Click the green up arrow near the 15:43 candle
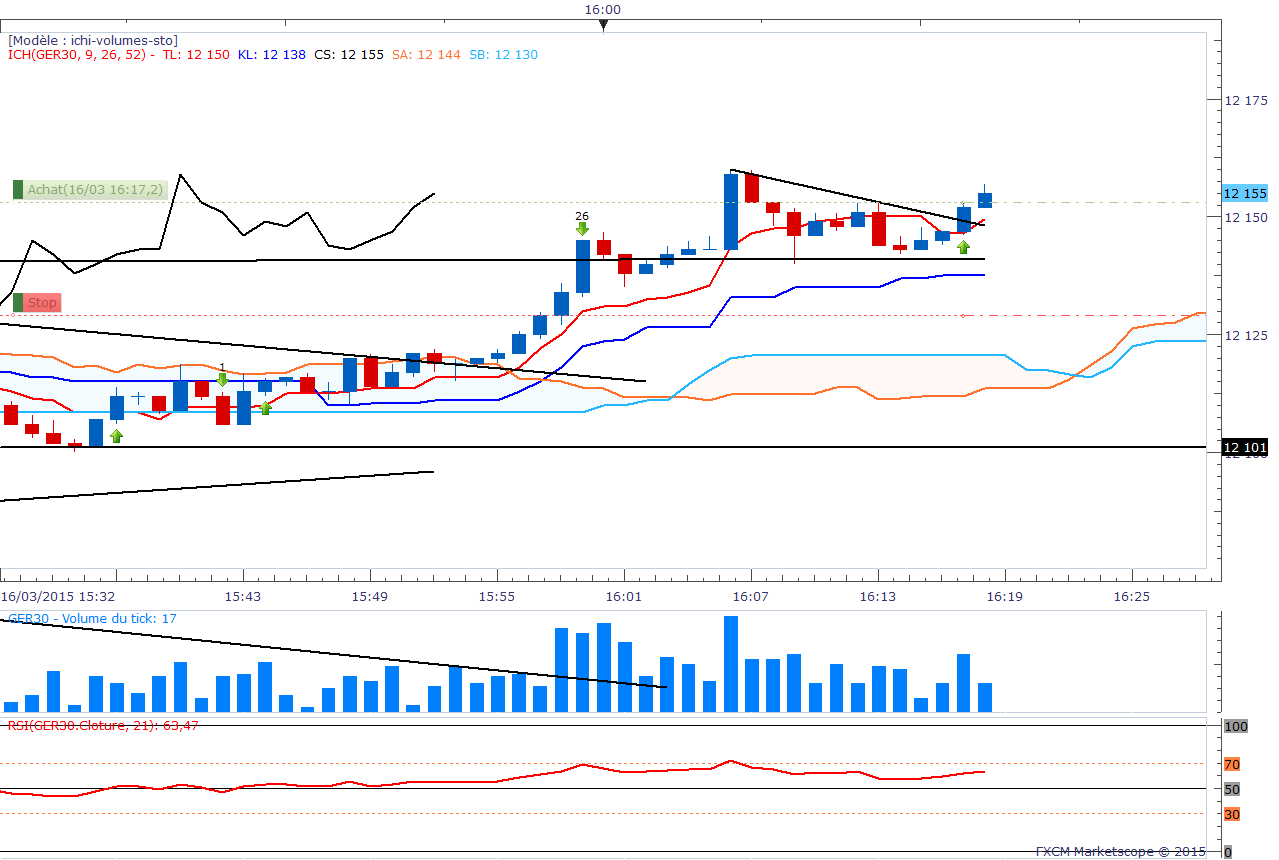 [x=265, y=407]
